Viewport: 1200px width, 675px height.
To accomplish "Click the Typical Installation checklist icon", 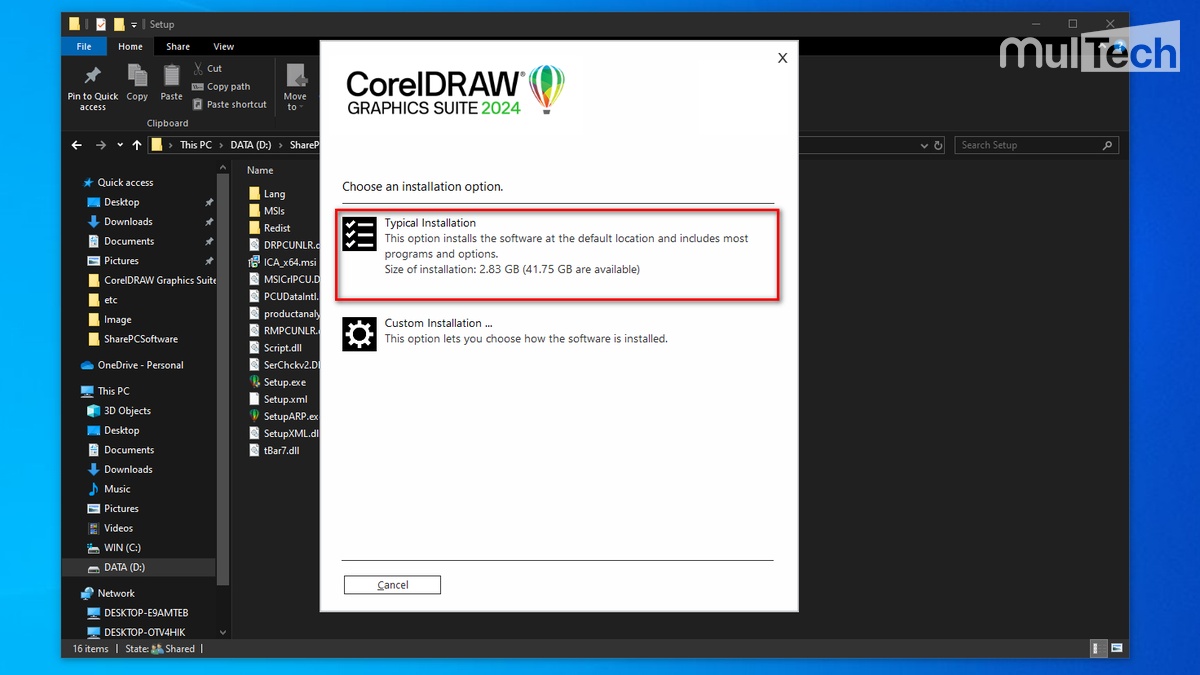I will [x=359, y=233].
